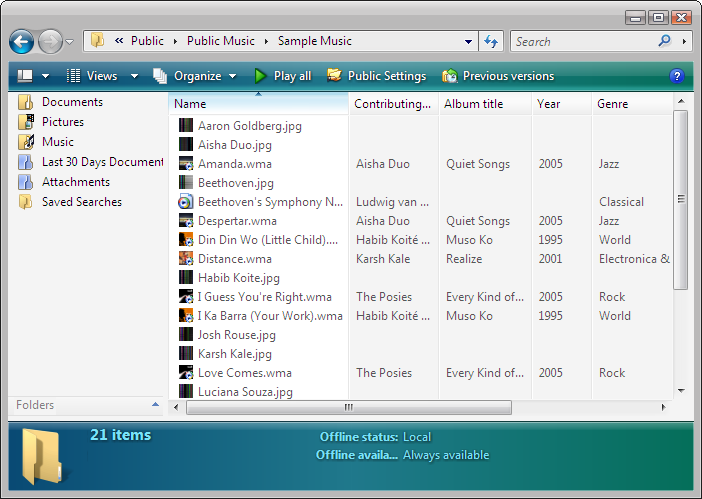Image resolution: width=702 pixels, height=499 pixels.
Task: Click the Play all green arrow
Action: click(260, 76)
